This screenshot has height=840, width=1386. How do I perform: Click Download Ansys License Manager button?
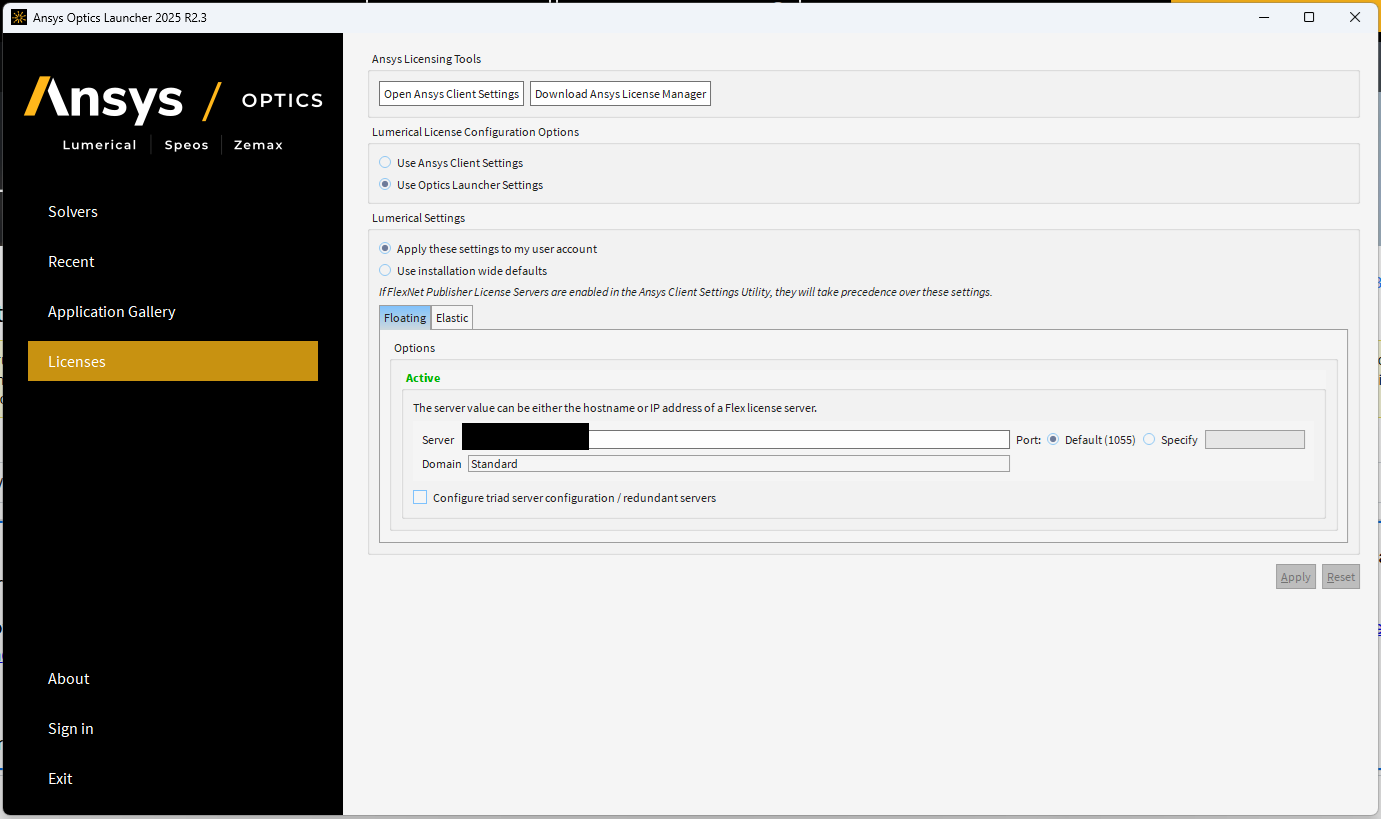620,94
